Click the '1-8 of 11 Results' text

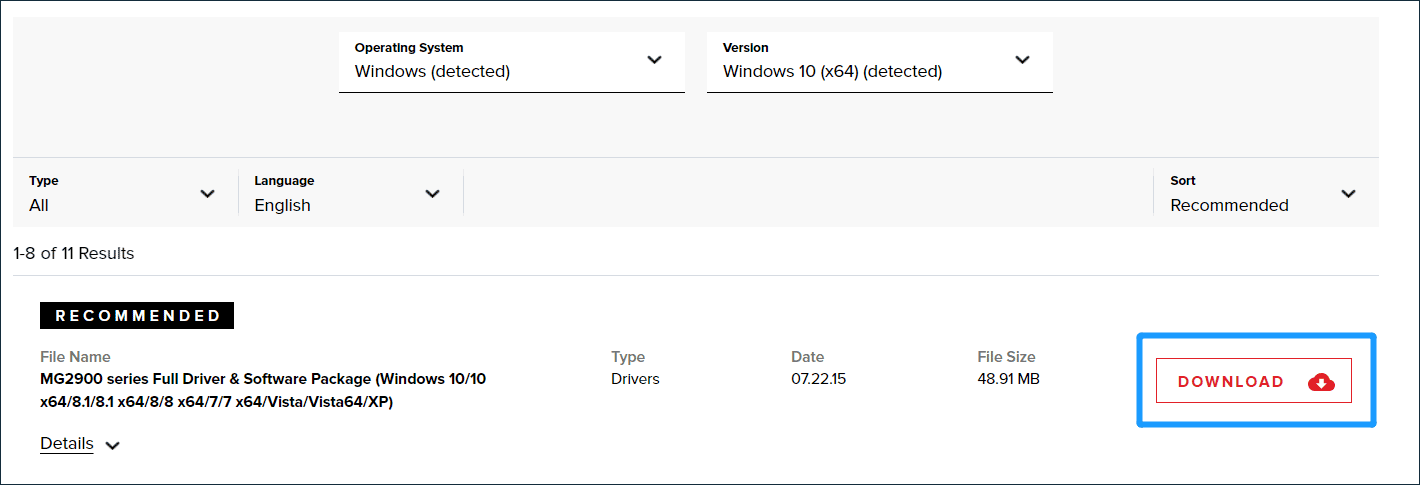74,253
